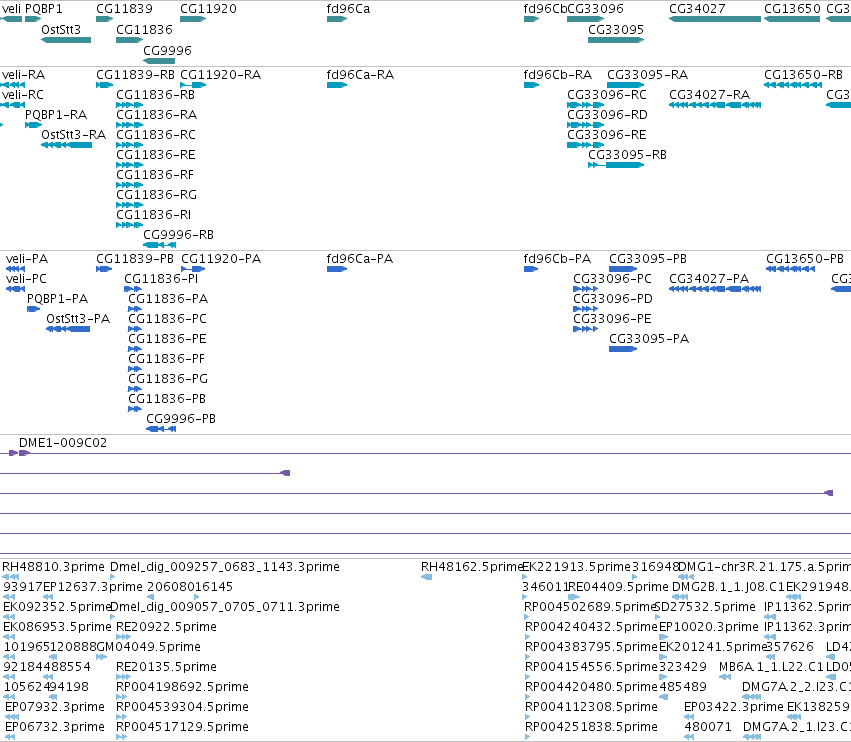The width and height of the screenshot is (851, 742).
Task: Click the CG33096-RD transcript label
Action: (607, 115)
